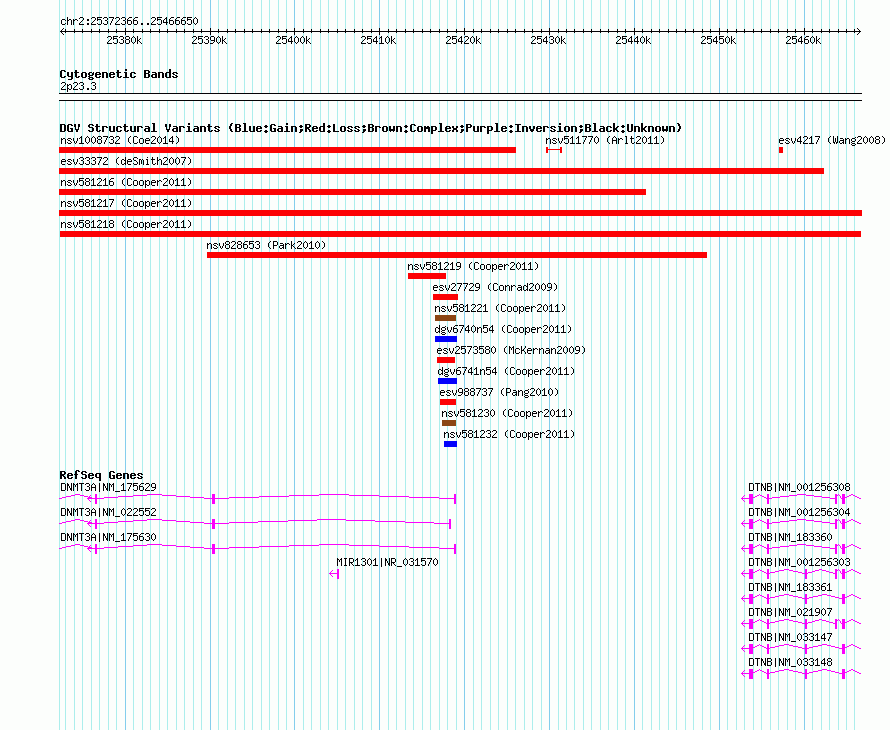Click the 25380k ruler tick label
This screenshot has width=890, height=730.
124,40
